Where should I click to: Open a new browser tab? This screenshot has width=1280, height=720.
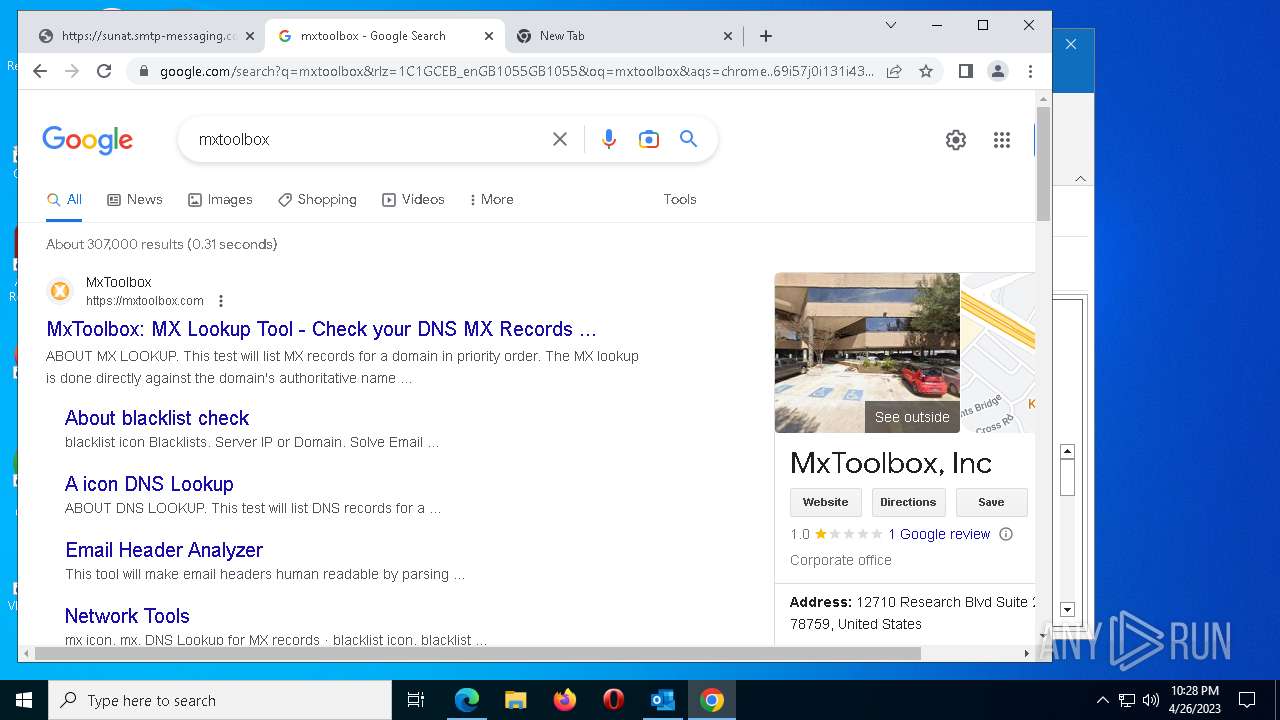click(766, 36)
